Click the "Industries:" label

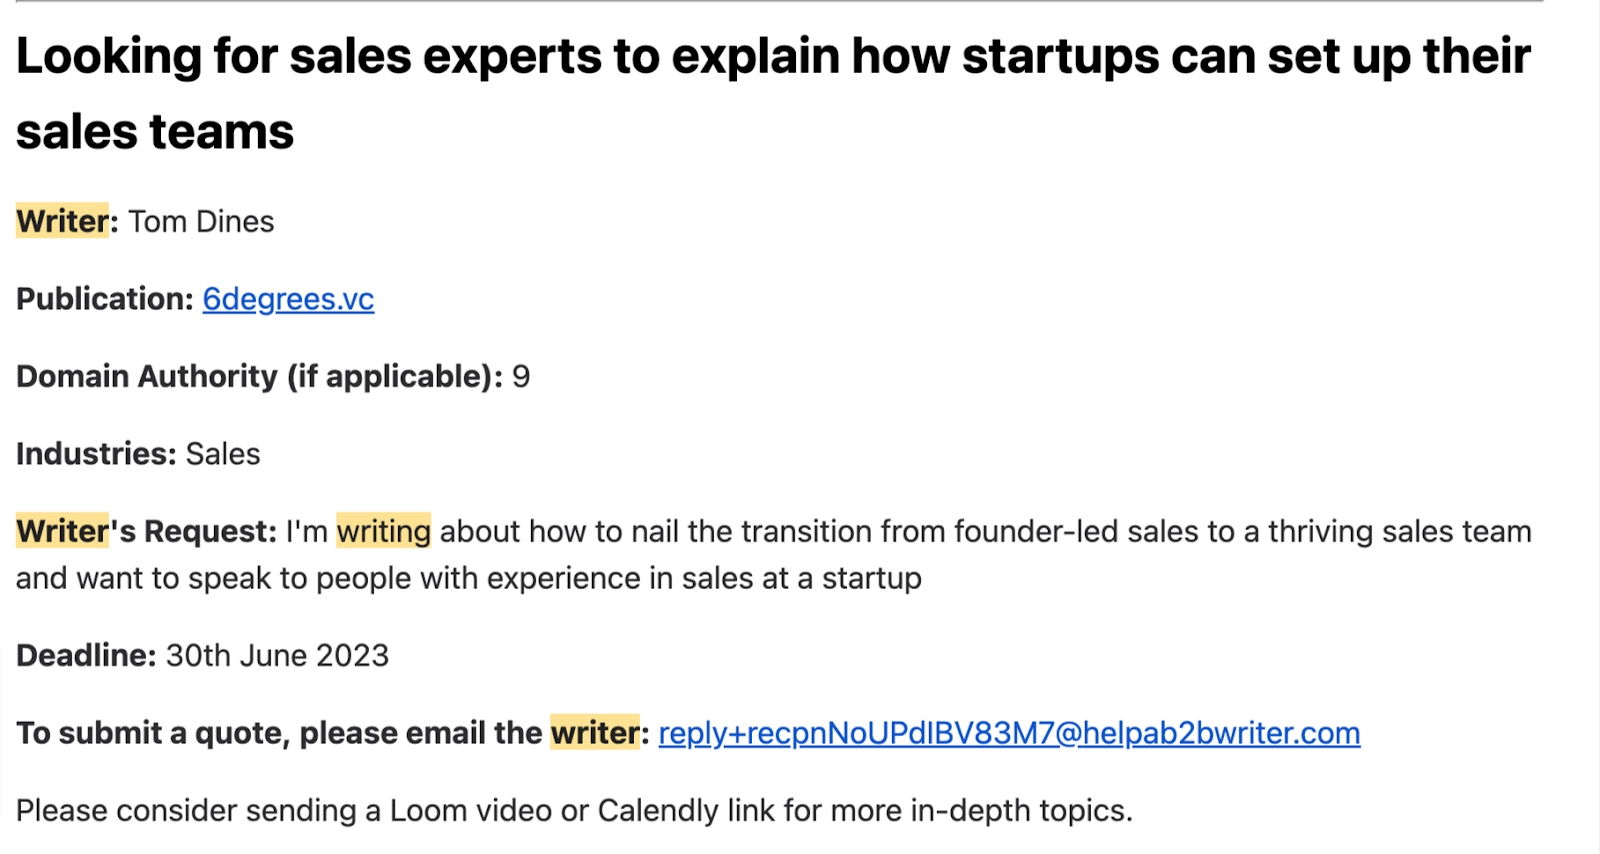click(96, 454)
